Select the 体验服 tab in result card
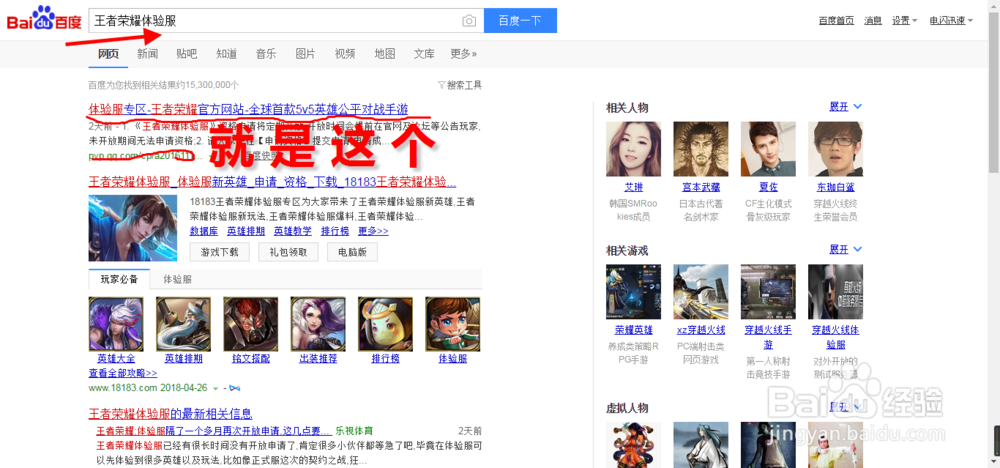1000x468 pixels. (177, 279)
